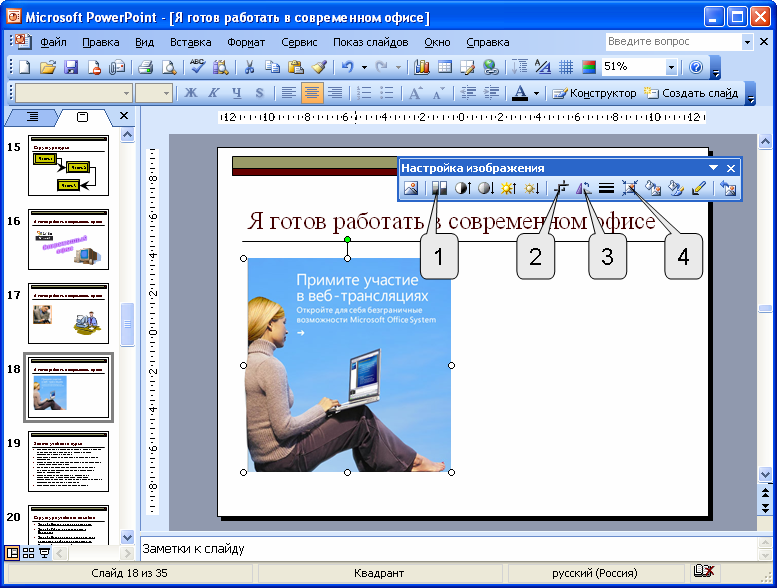Toggle center alignment
The width and height of the screenshot is (777, 588).
312,93
